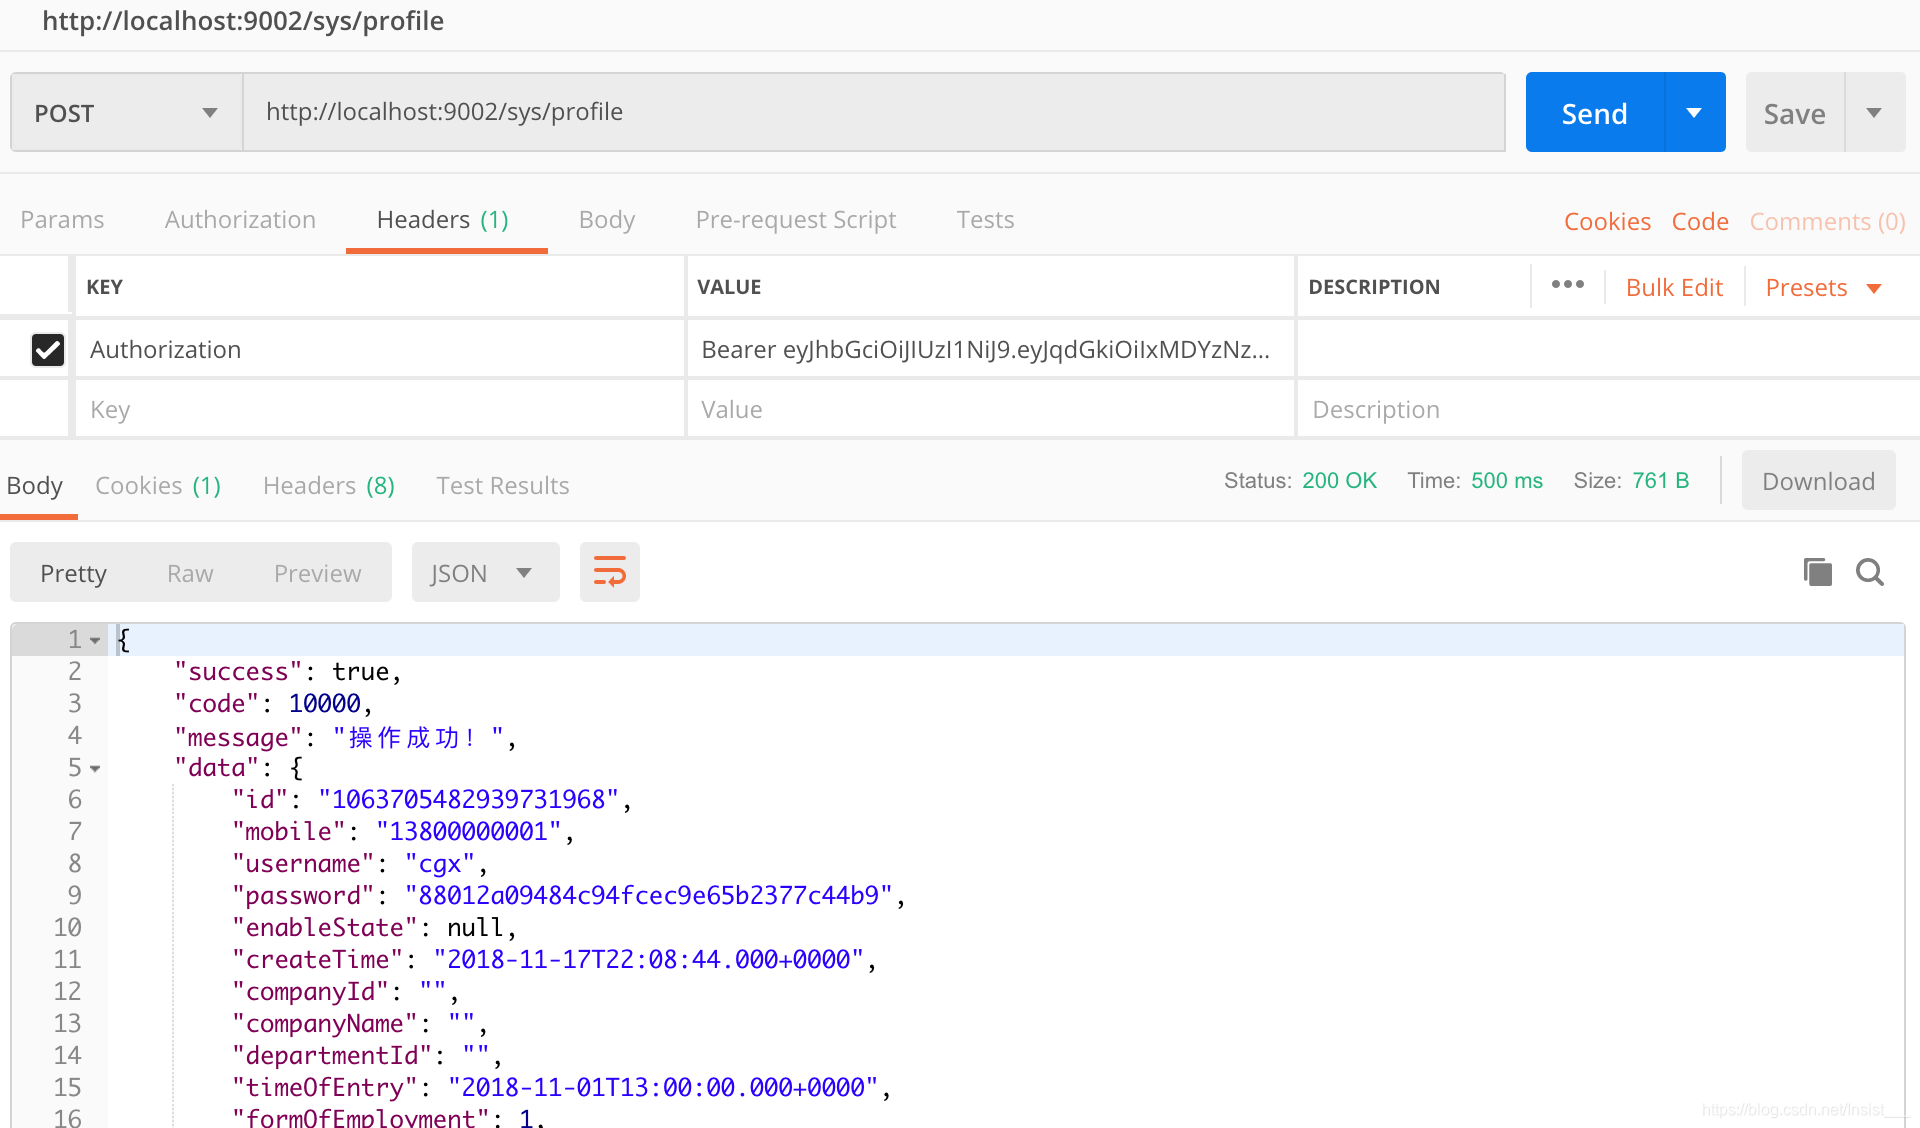Click the request URL input field
The image size is (1920, 1128).
click(873, 112)
